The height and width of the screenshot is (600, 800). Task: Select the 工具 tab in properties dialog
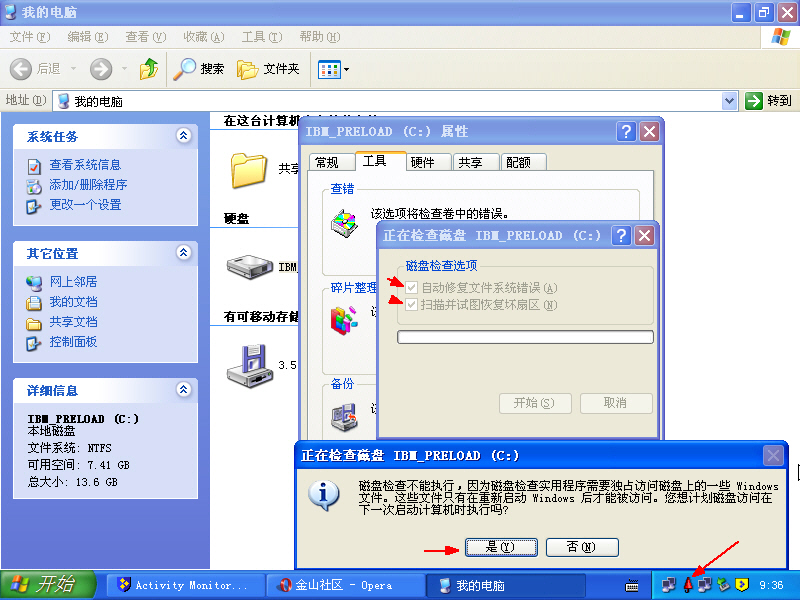380,161
